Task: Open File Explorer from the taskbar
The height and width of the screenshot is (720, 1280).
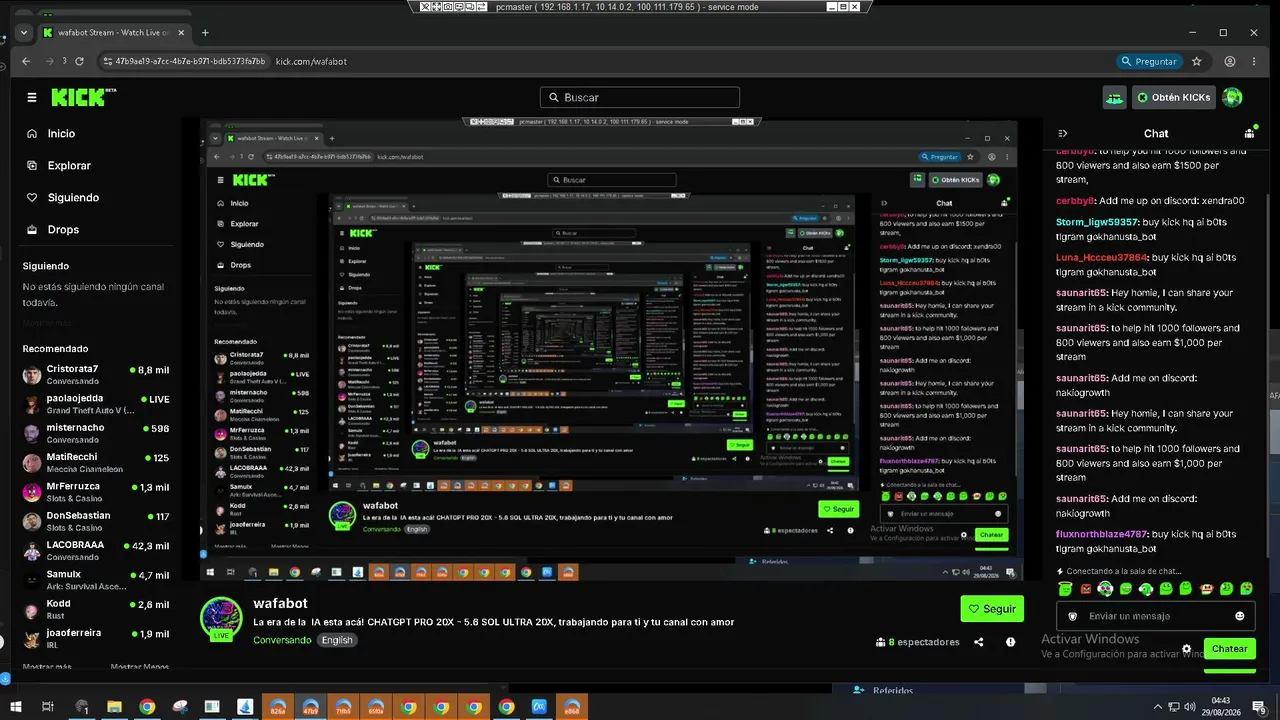Action: point(114,707)
